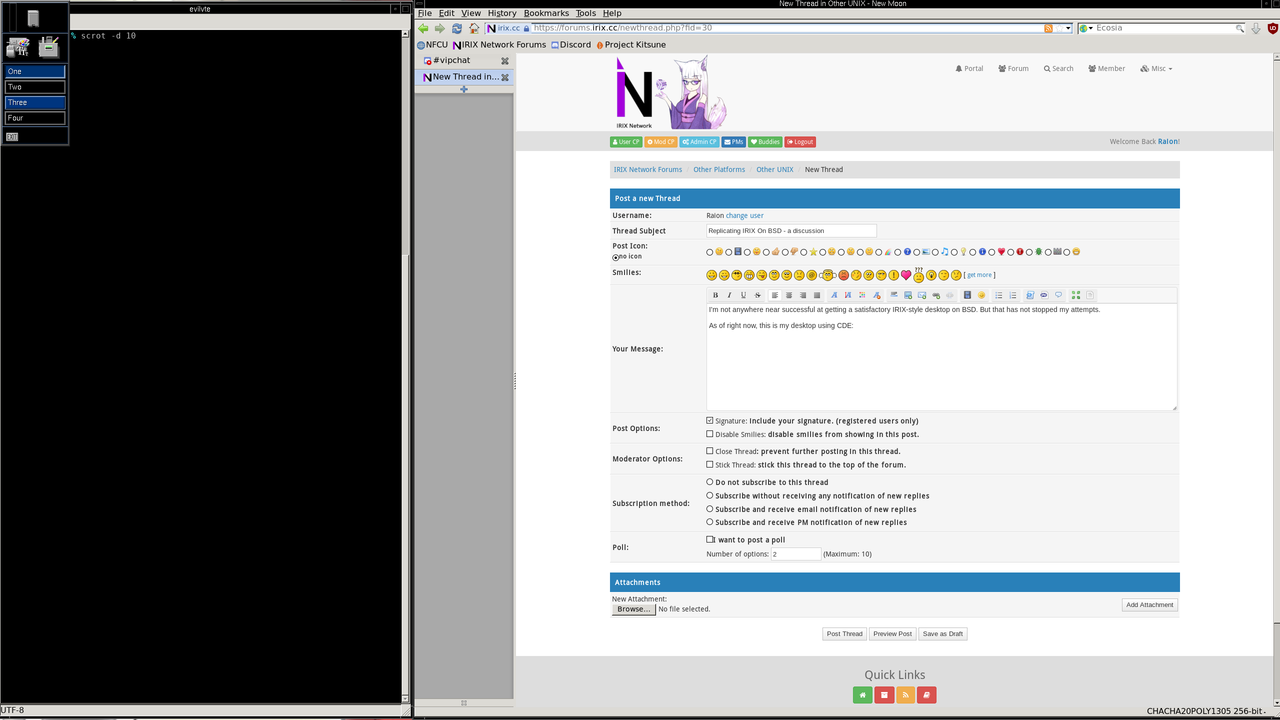The height and width of the screenshot is (720, 1280).
Task: Open get more smilies link
Action: click(980, 275)
